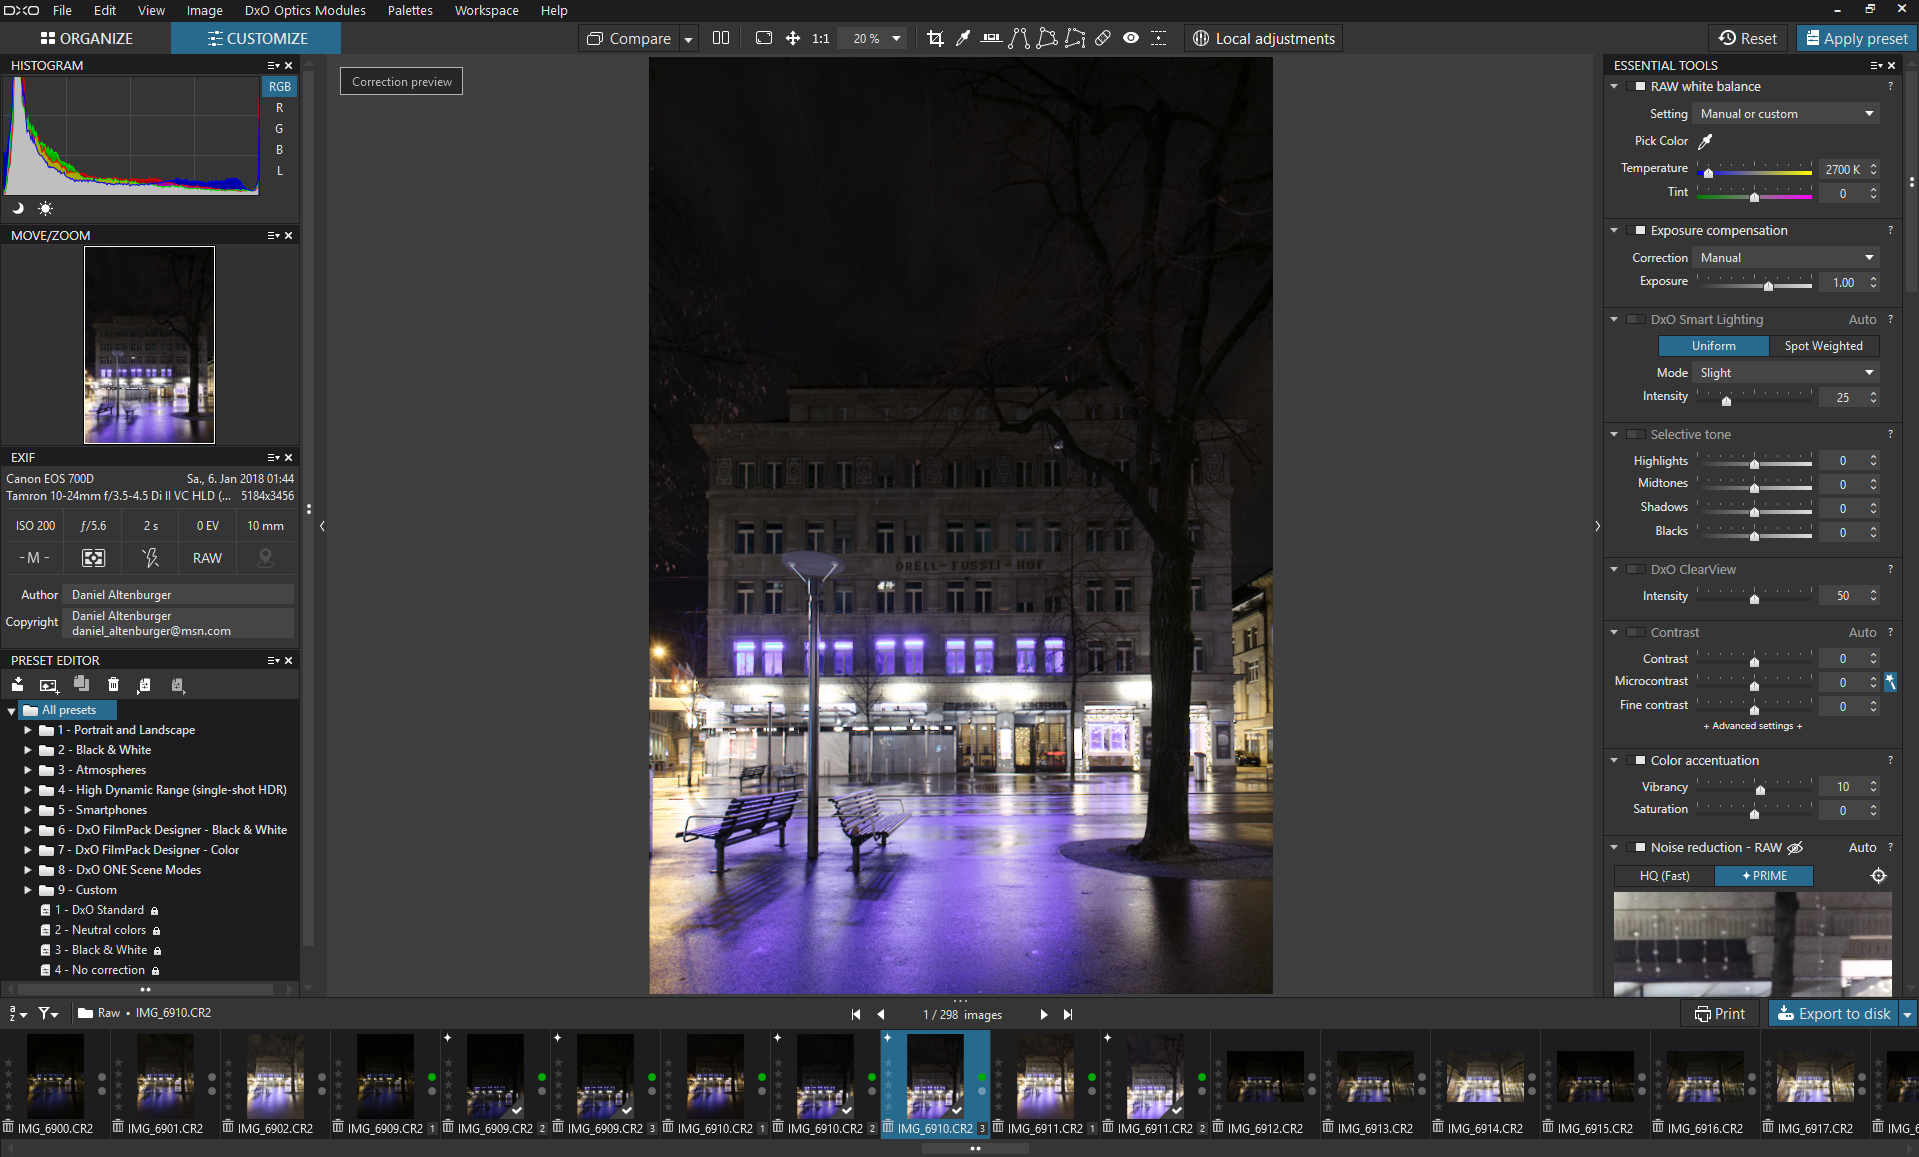Expand the '2 - Black & White' folder
This screenshot has height=1157, width=1919.
[28, 750]
